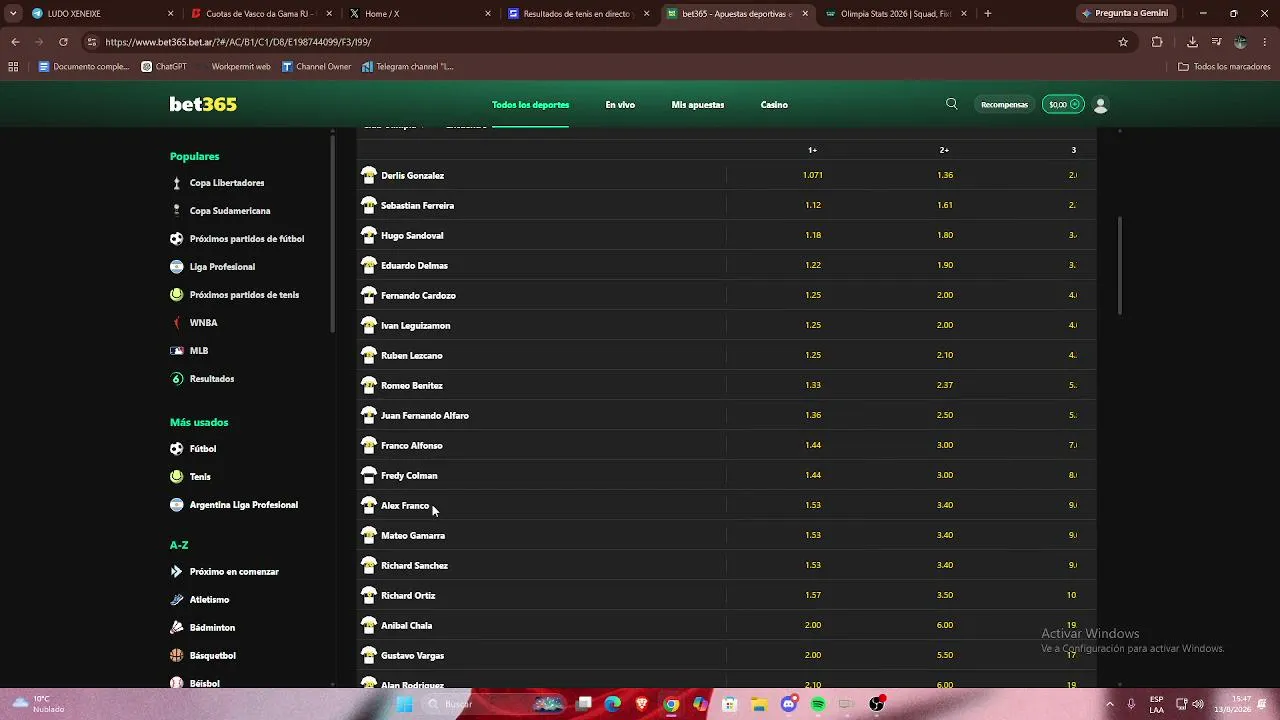
Task: Open Mis apuestas
Action: [698, 105]
